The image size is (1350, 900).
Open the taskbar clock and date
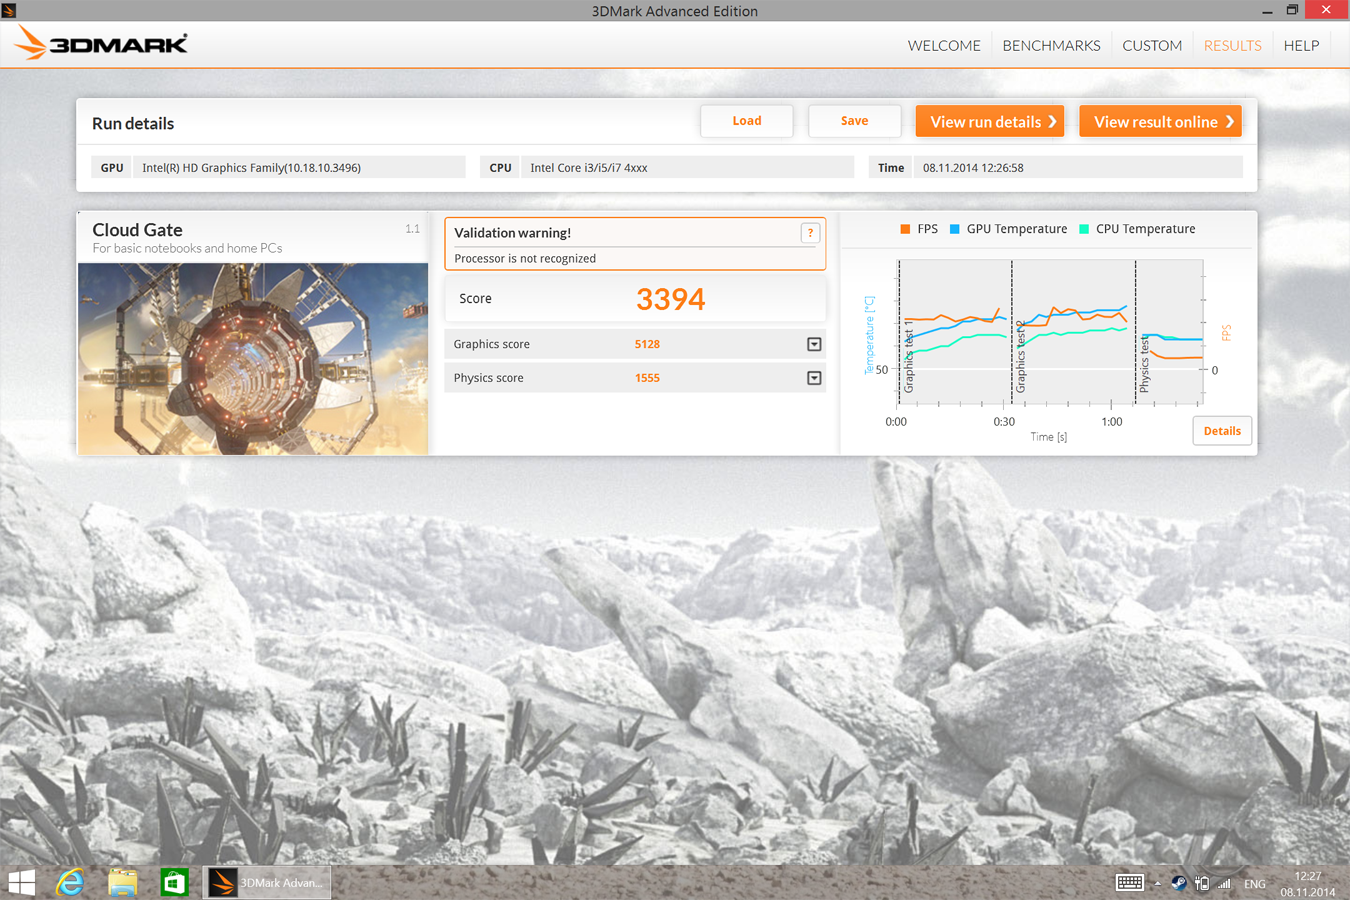coord(1307,884)
